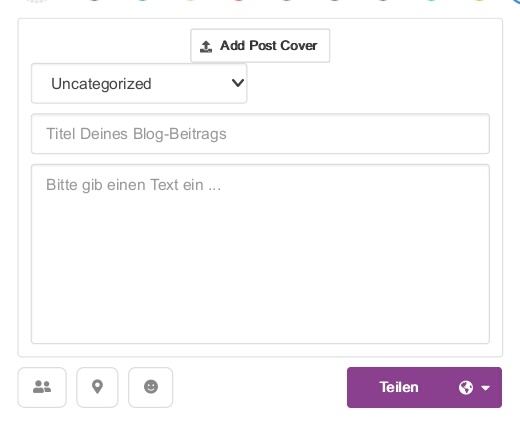Share the post with Teilen button
This screenshot has height=427, width=520.
[x=424, y=387]
